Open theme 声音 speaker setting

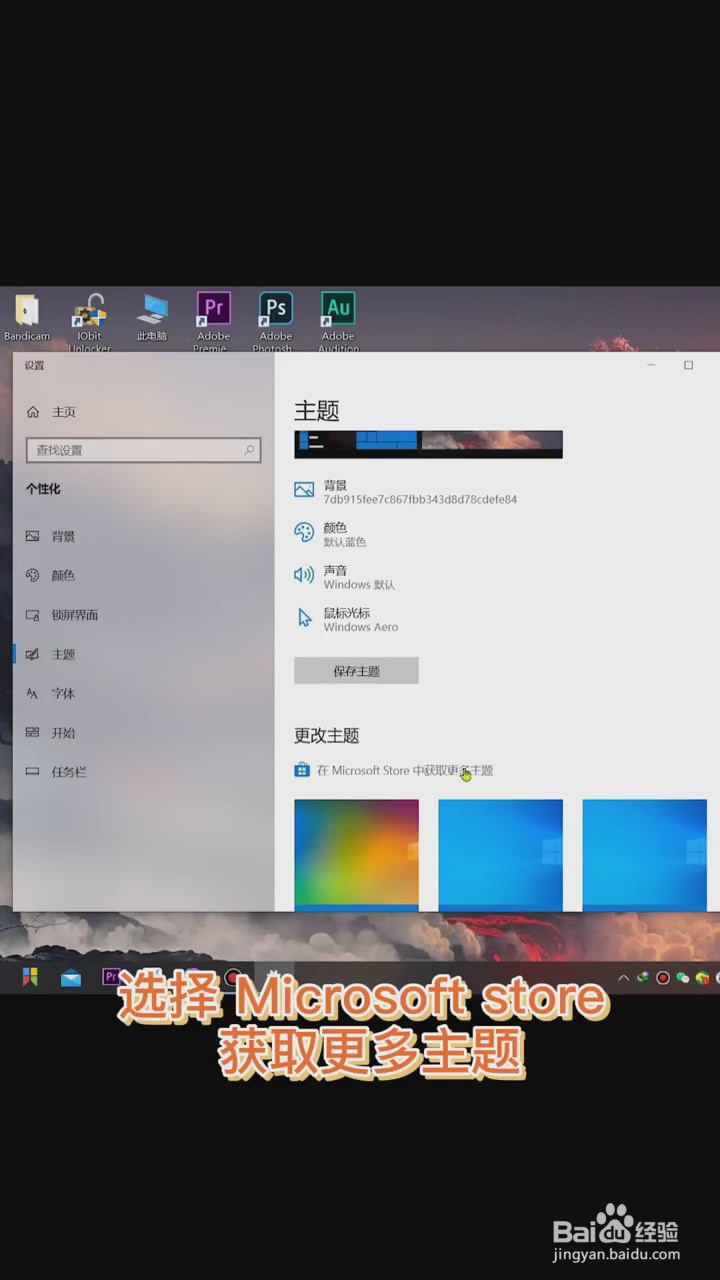coord(345,577)
